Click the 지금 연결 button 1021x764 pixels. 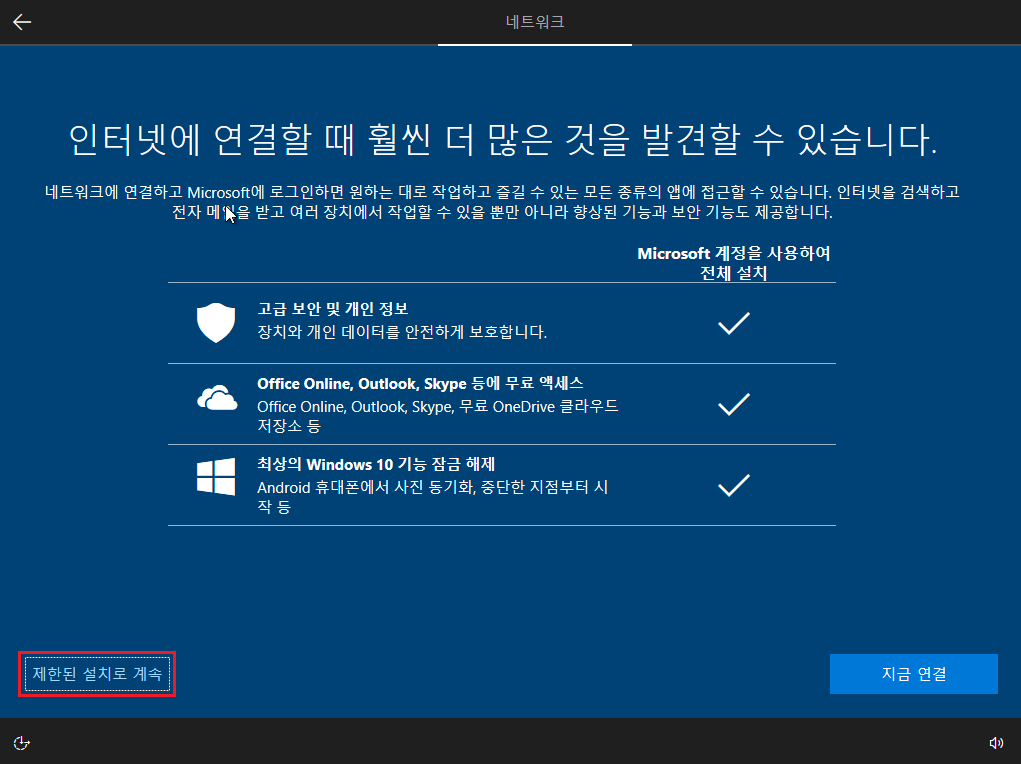(914, 673)
